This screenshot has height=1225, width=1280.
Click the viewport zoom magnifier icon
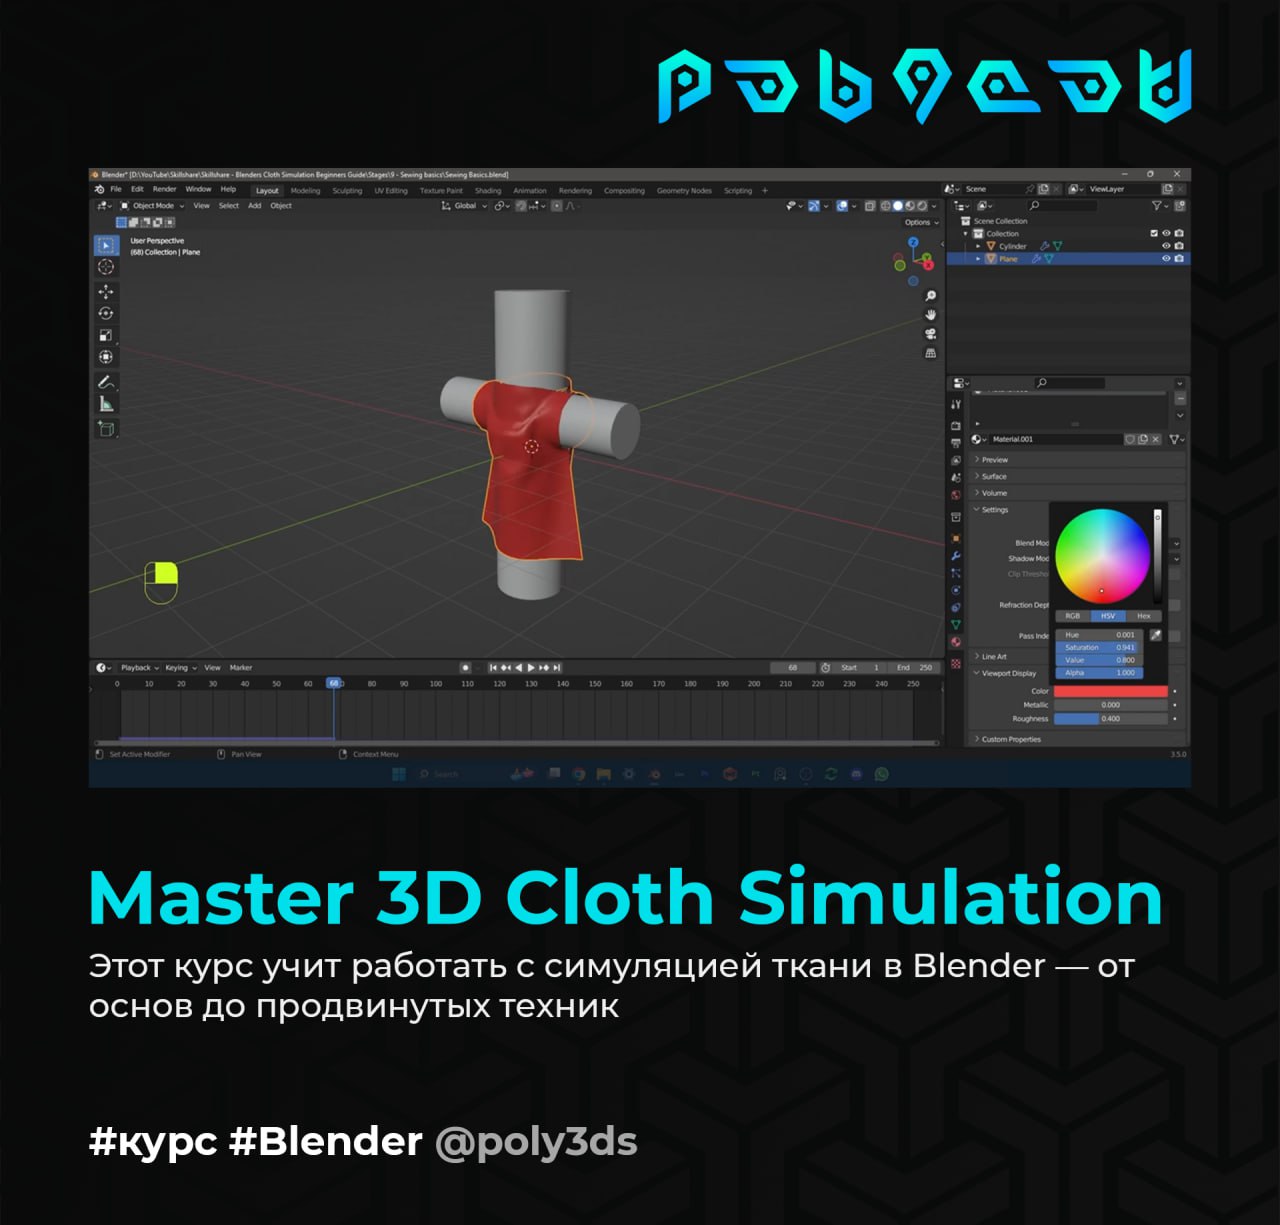click(930, 296)
